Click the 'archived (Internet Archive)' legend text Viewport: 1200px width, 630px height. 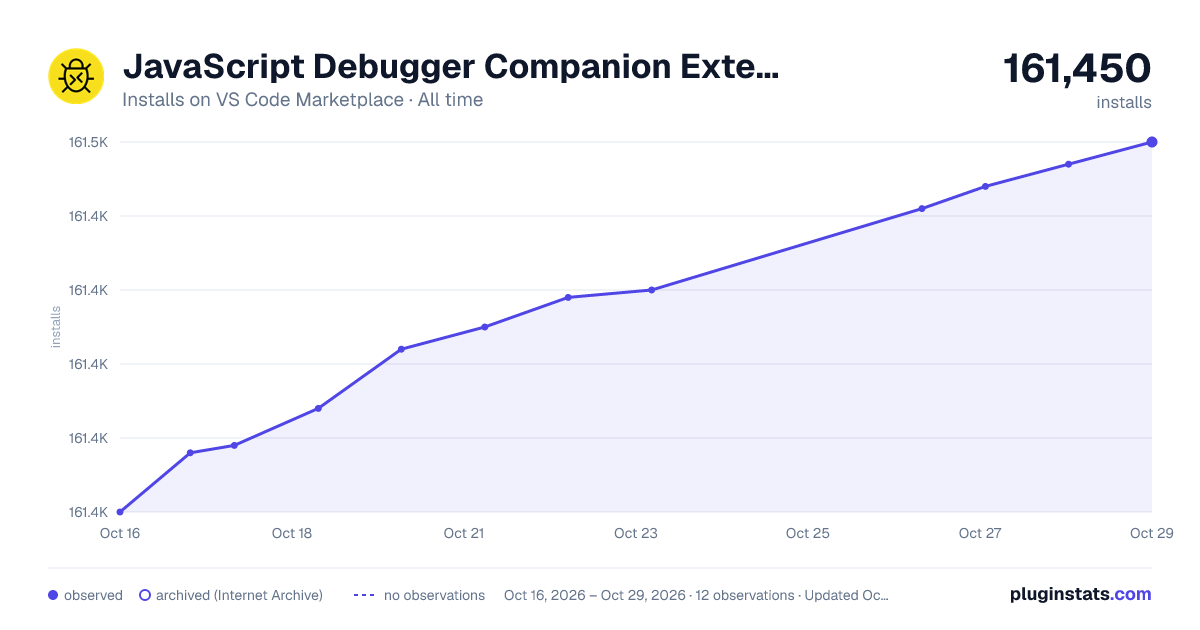click(x=239, y=595)
